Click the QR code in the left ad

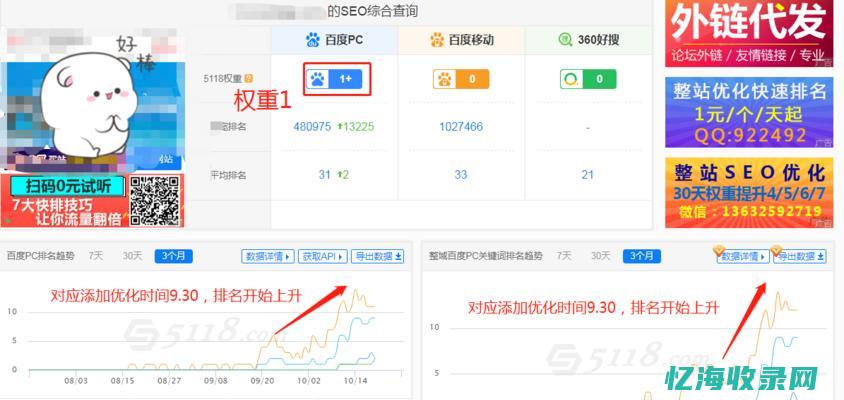tap(154, 201)
